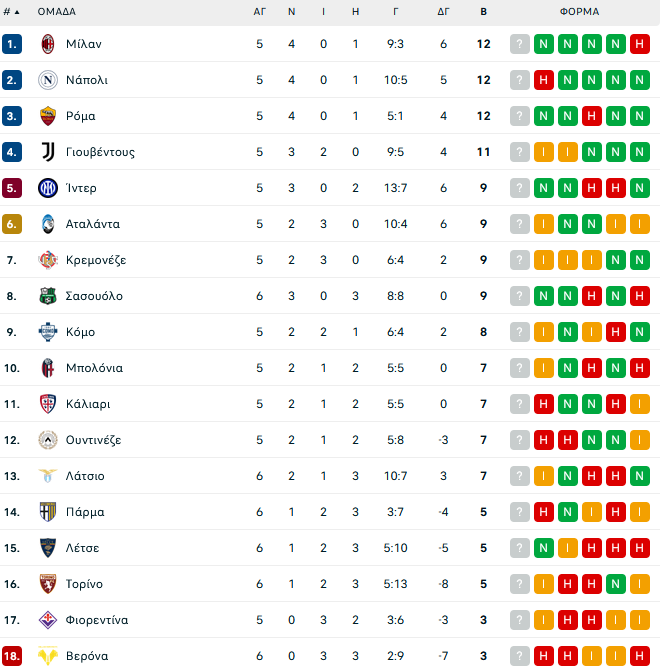Viewport: 668px width, 672px height.
Task: Click the Fiorentina club crest
Action: tap(47, 620)
